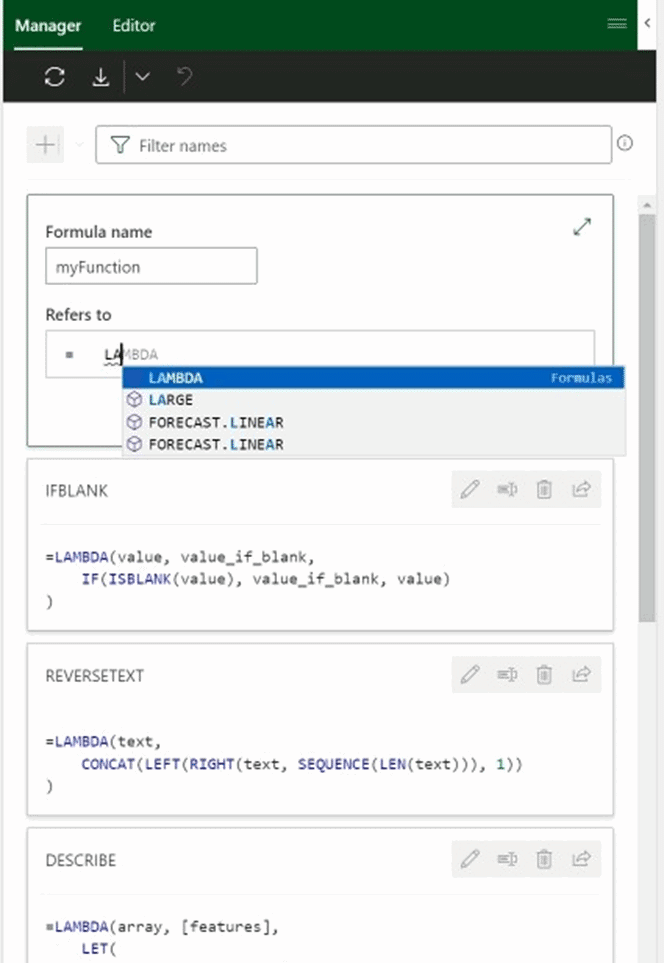
Task: Expand the new formula editor panel
Action: pos(582,227)
